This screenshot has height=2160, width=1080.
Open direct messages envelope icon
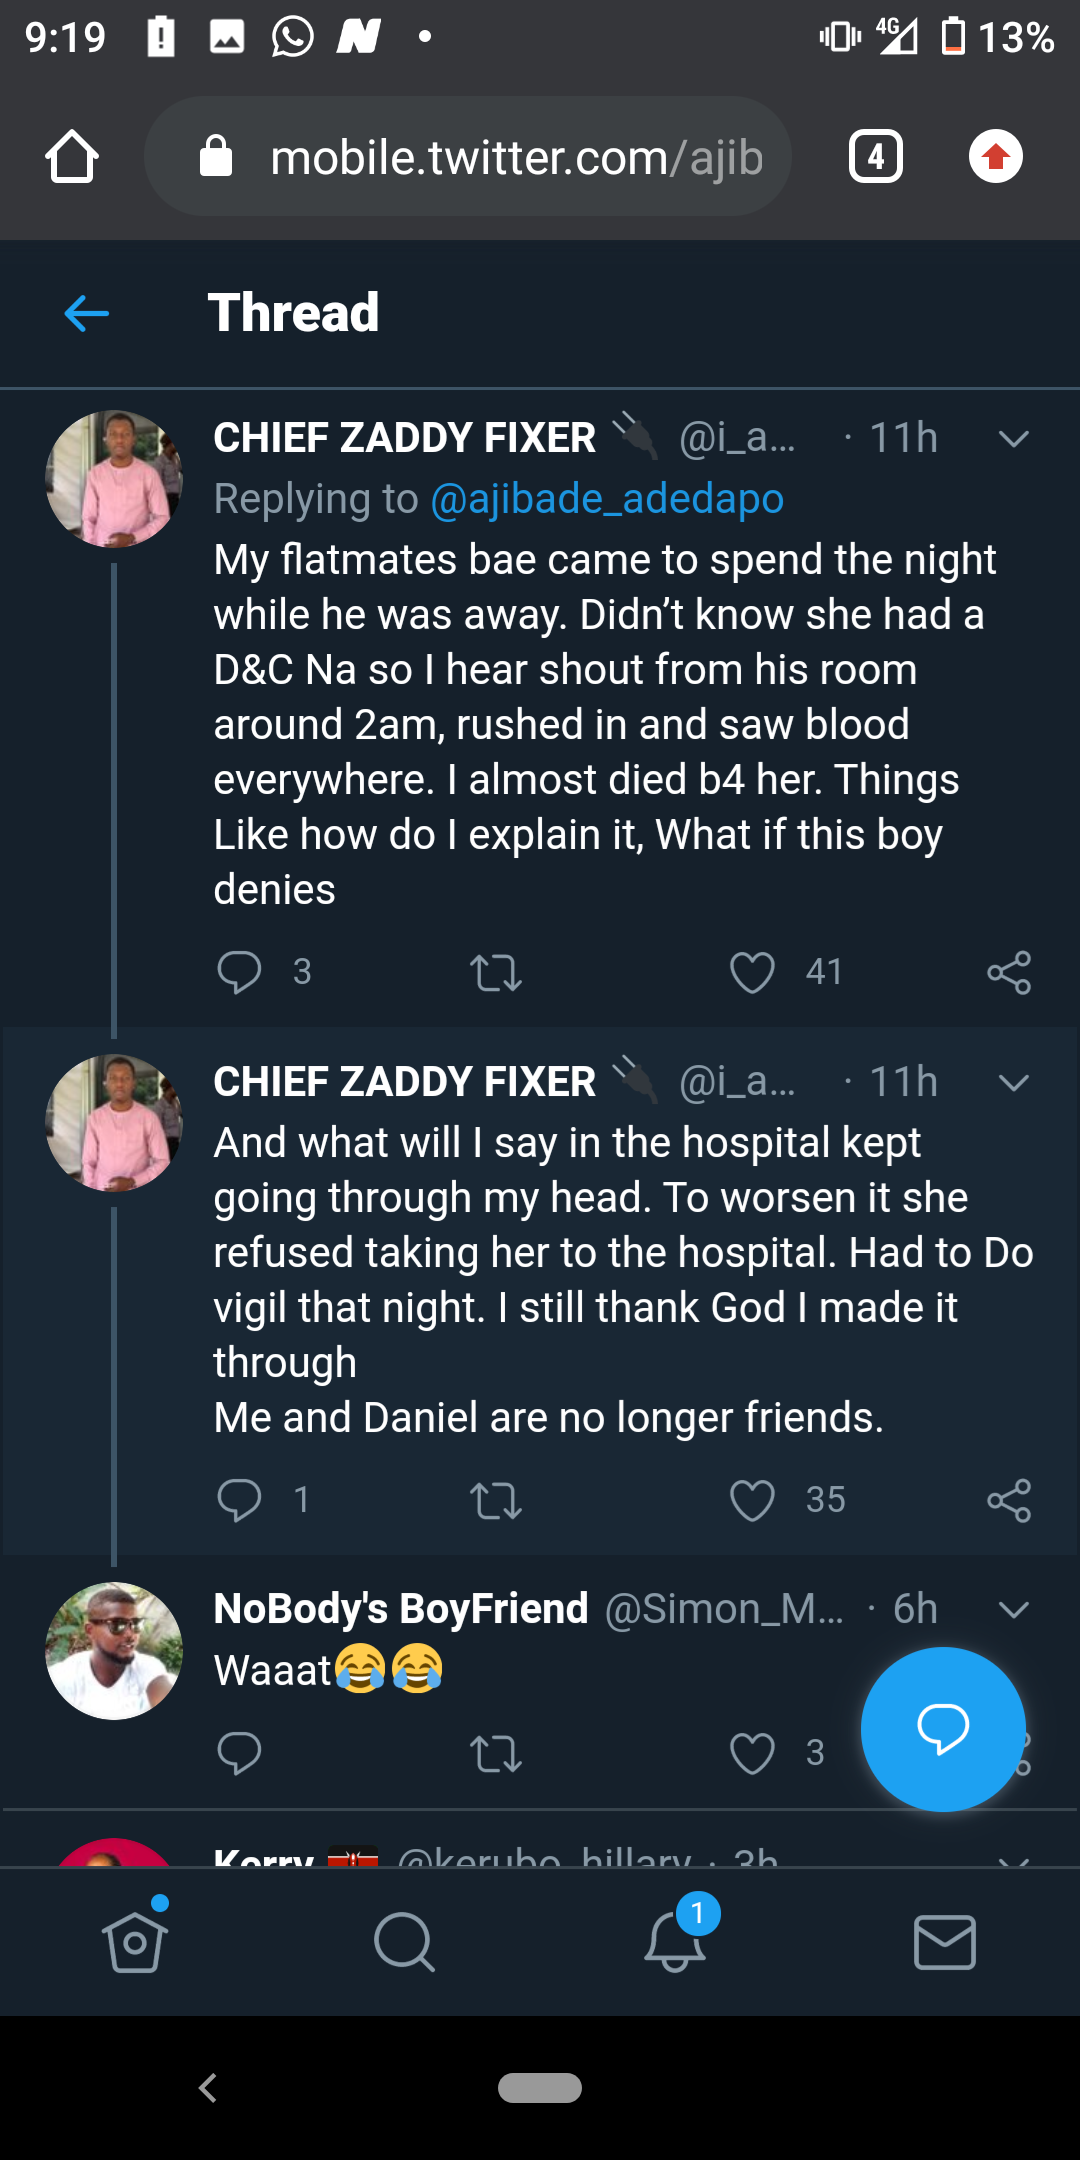(x=944, y=1942)
